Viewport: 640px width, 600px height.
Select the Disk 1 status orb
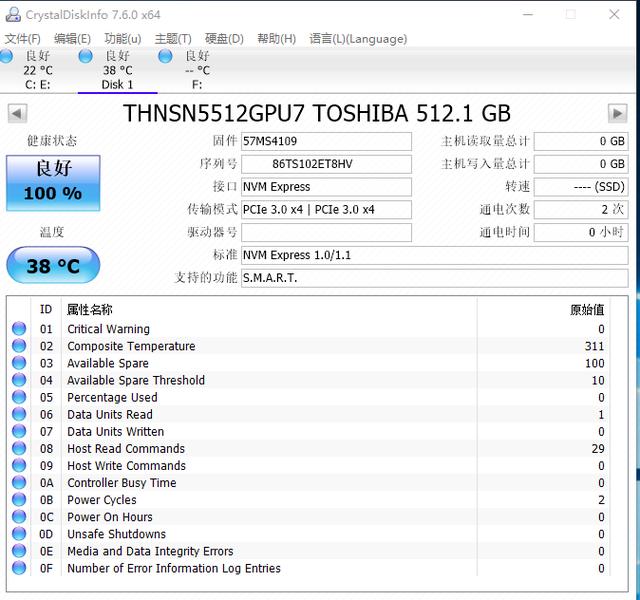(85, 56)
